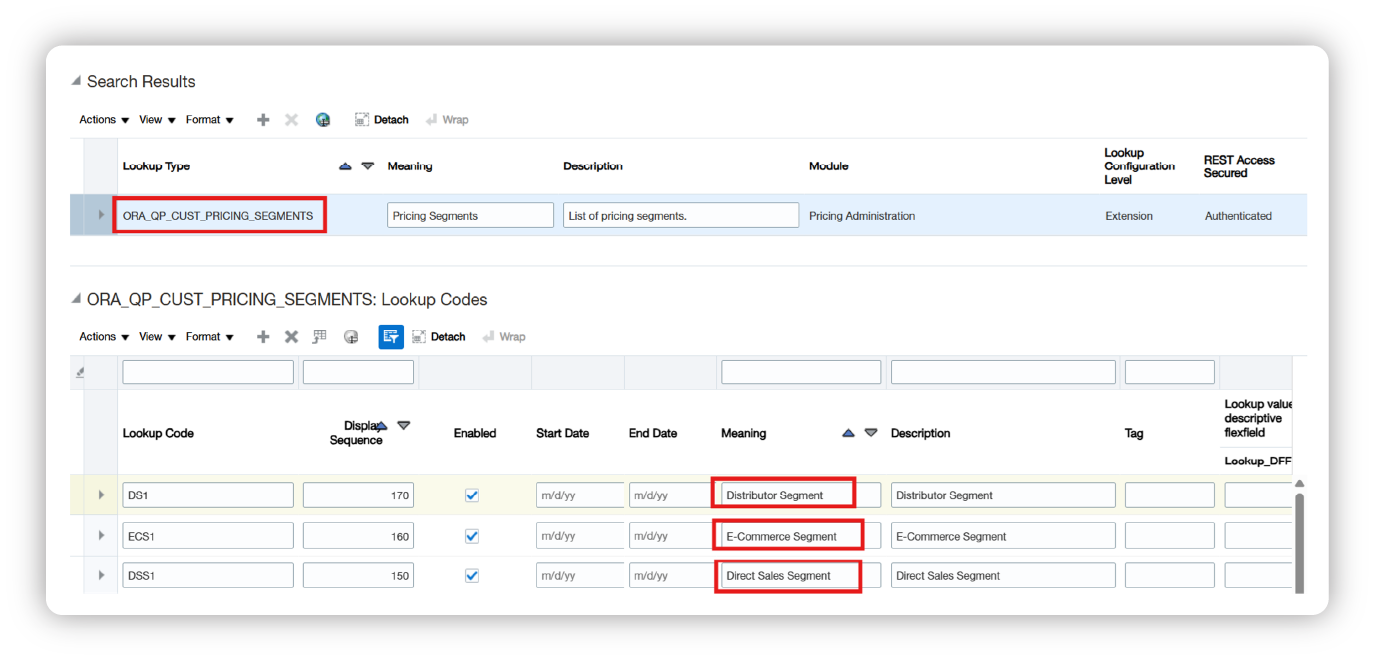Open the Format menu in Search Results
The width and height of the screenshot is (1374, 661).
(204, 119)
